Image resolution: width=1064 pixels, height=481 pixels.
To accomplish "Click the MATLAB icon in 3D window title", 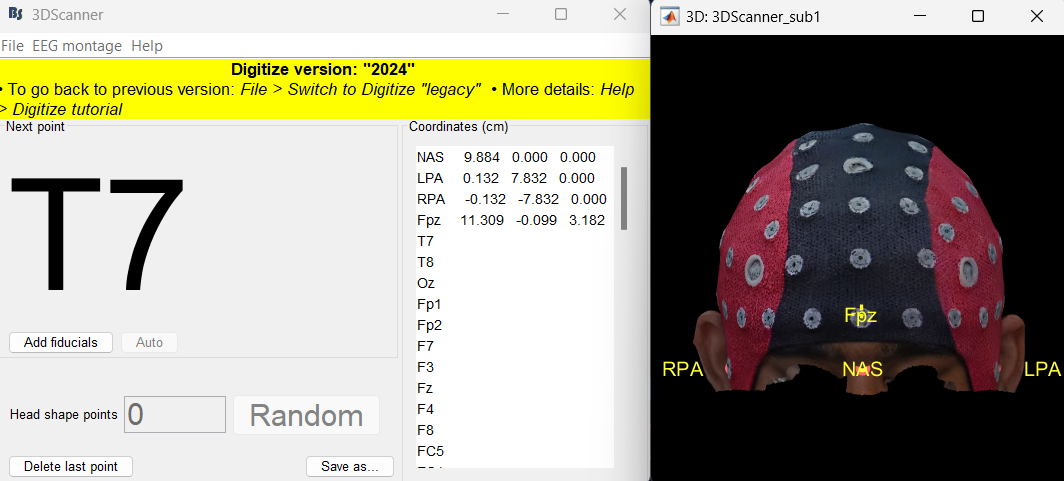I will 667,16.
